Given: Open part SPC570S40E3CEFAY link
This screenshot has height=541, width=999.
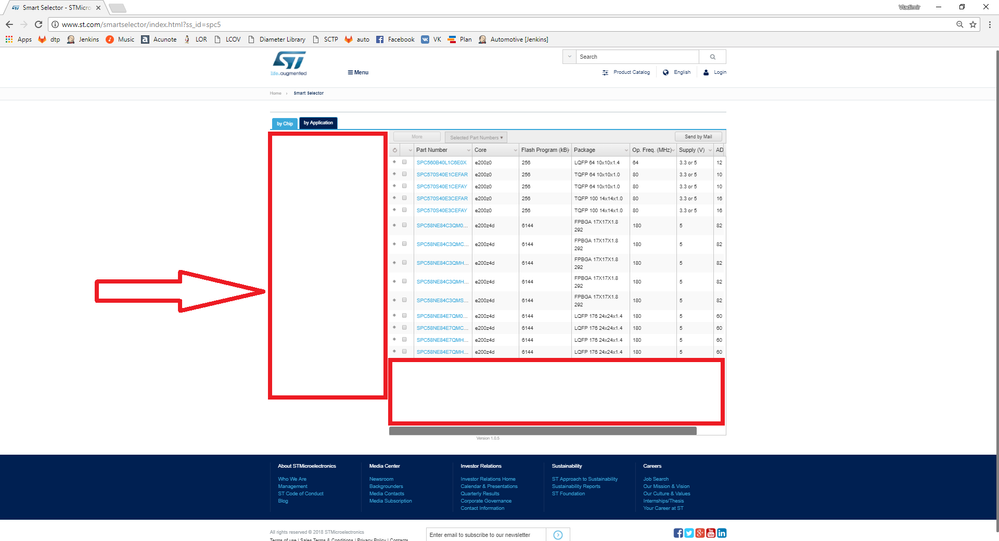Looking at the screenshot, I should coord(442,210).
